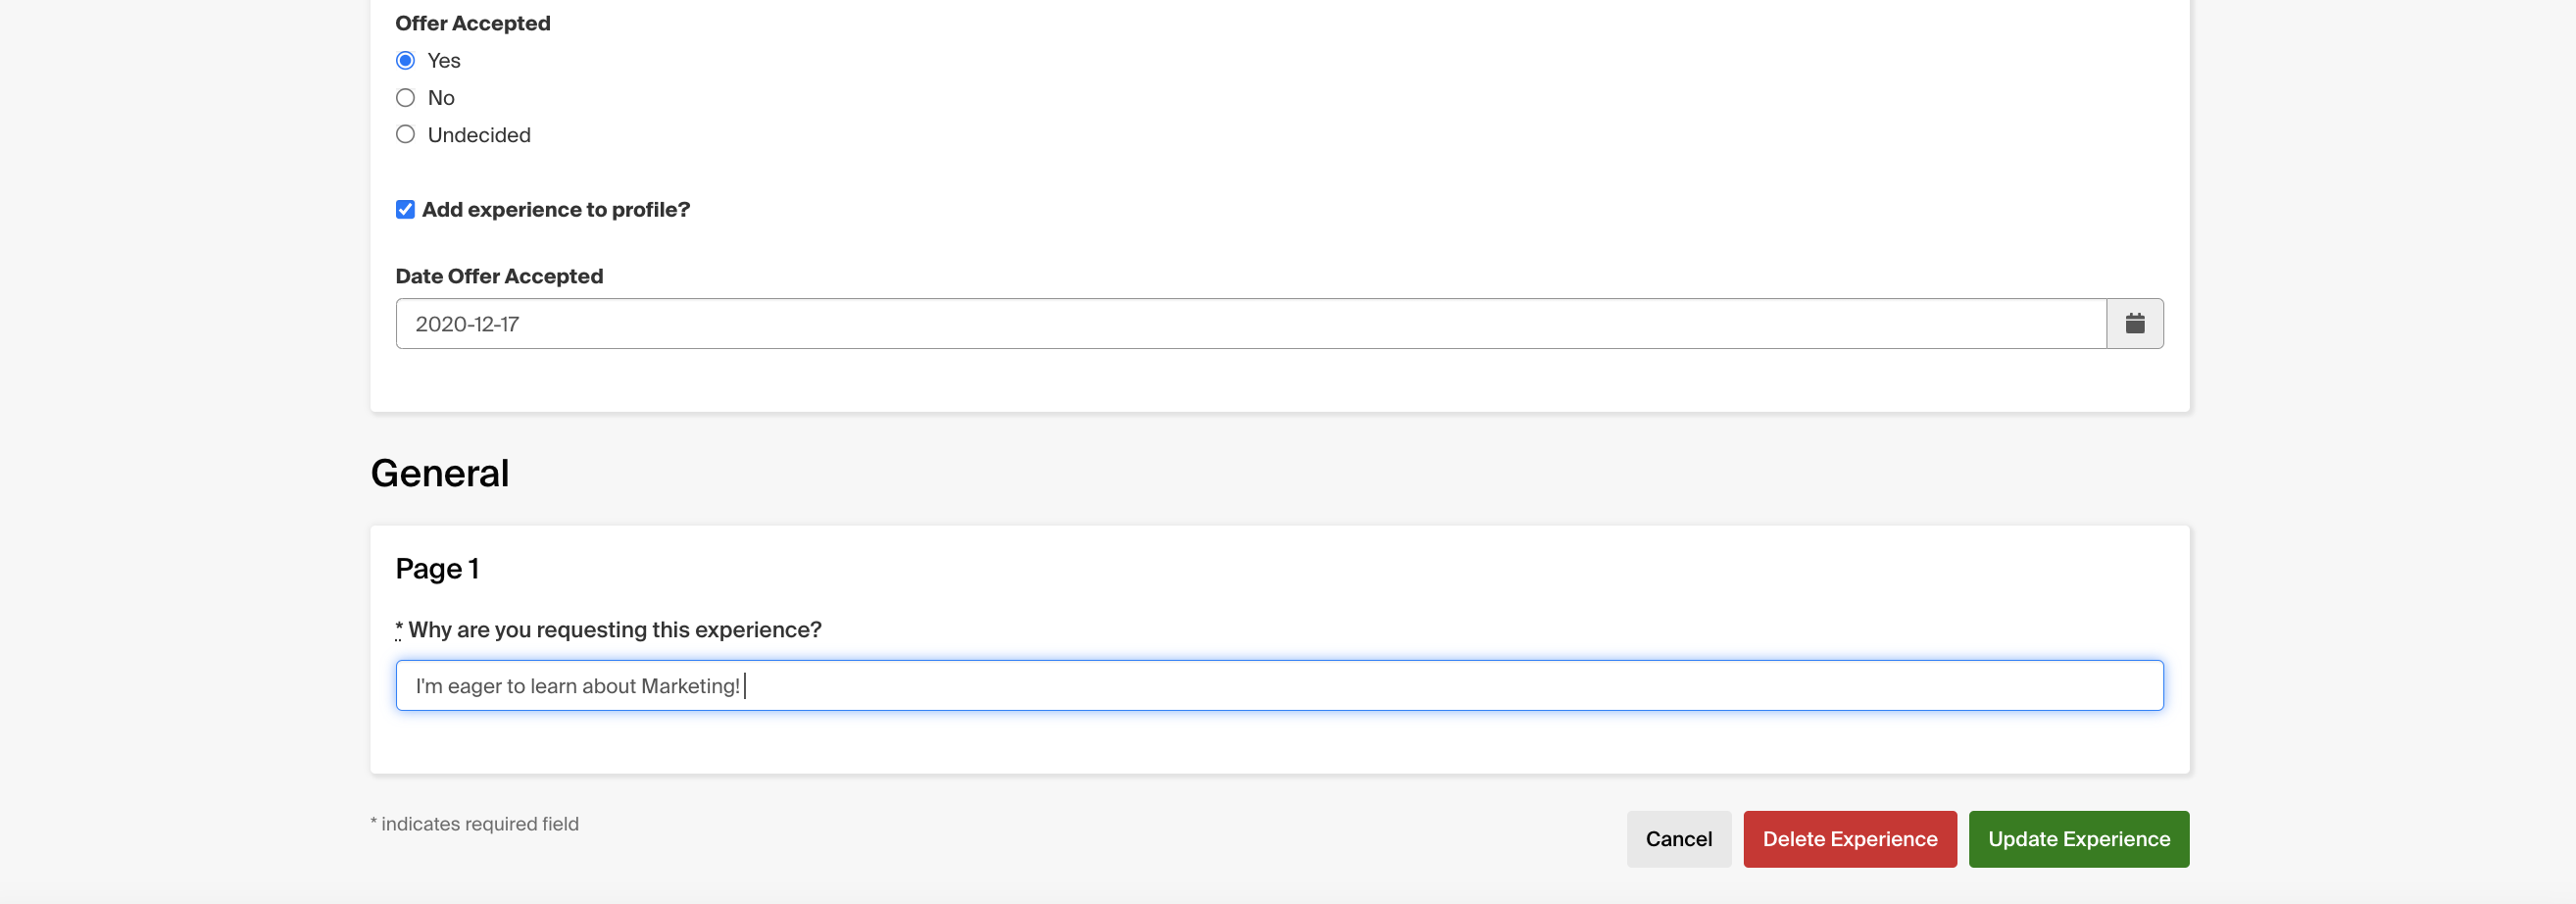Click the required asterisk before the question label
The image size is (2576, 904).
point(399,629)
